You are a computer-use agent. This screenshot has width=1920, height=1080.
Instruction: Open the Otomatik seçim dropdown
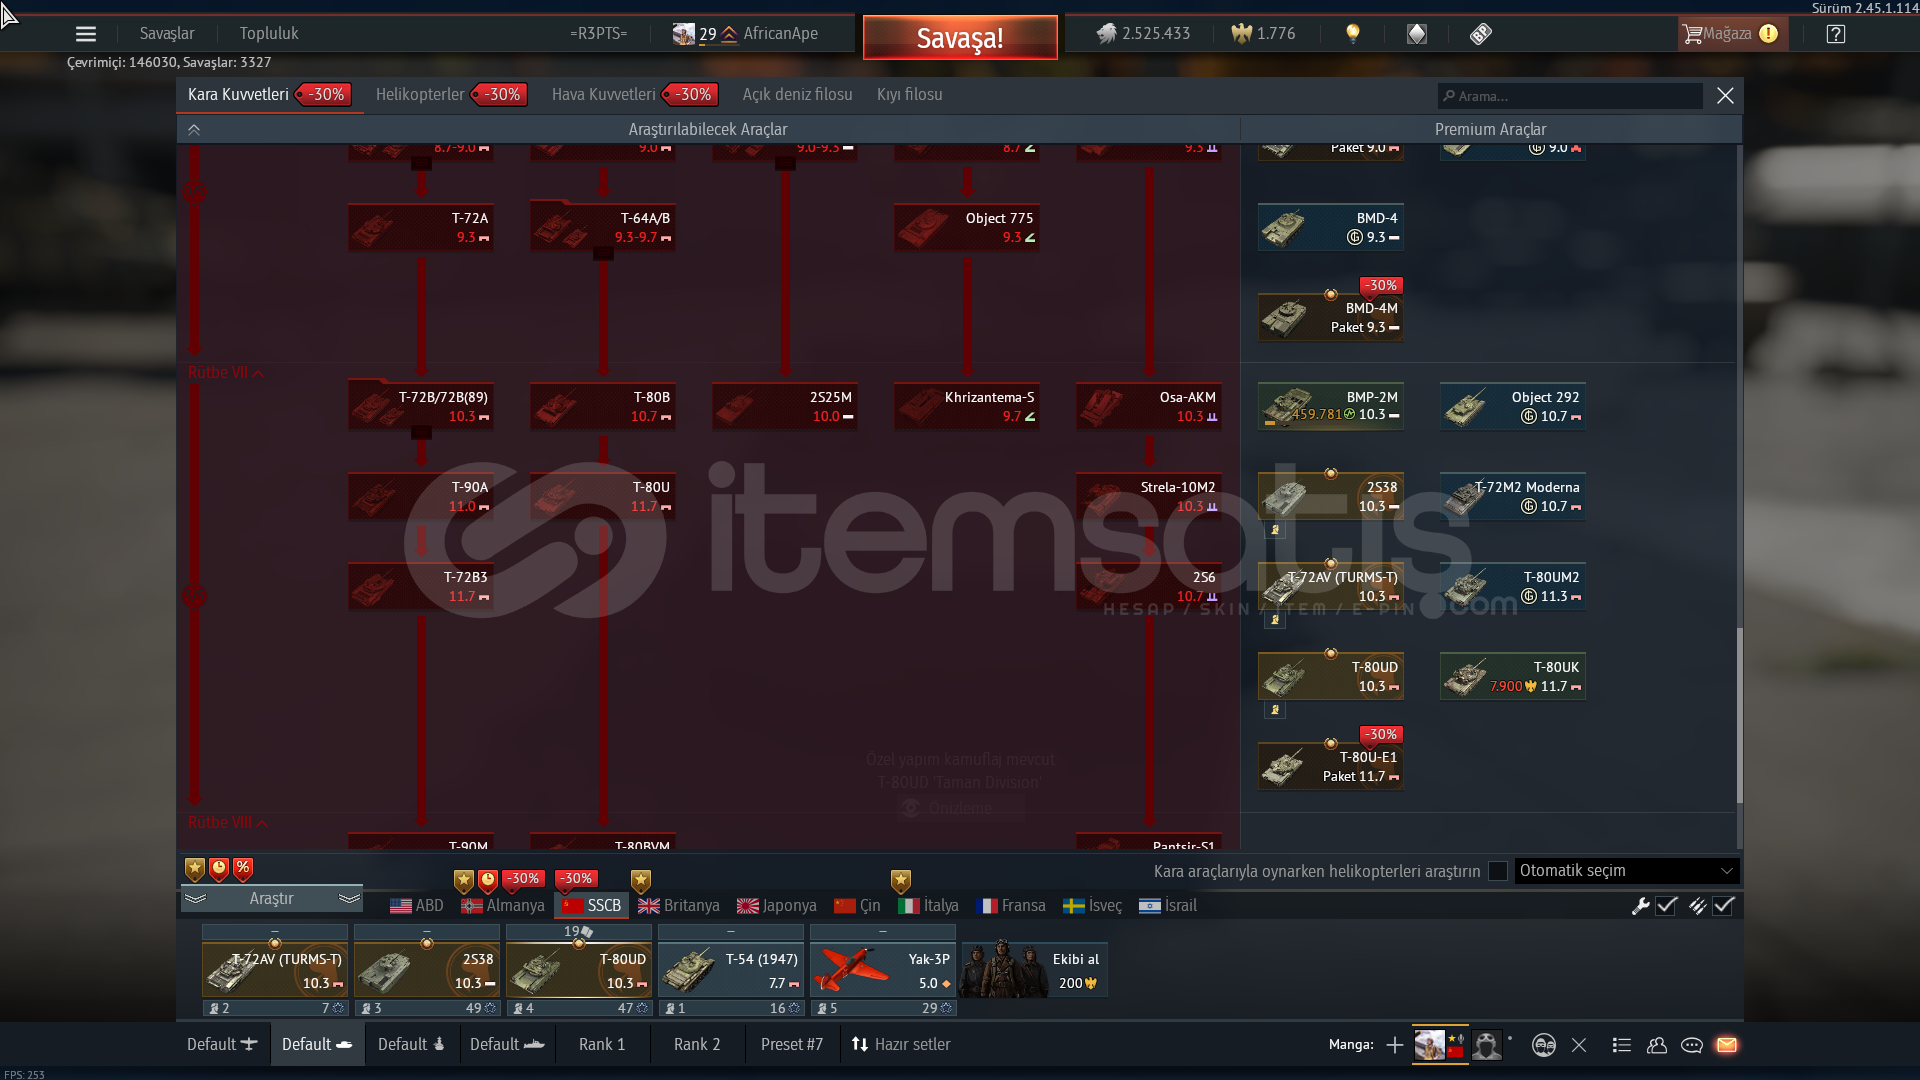click(1626, 871)
